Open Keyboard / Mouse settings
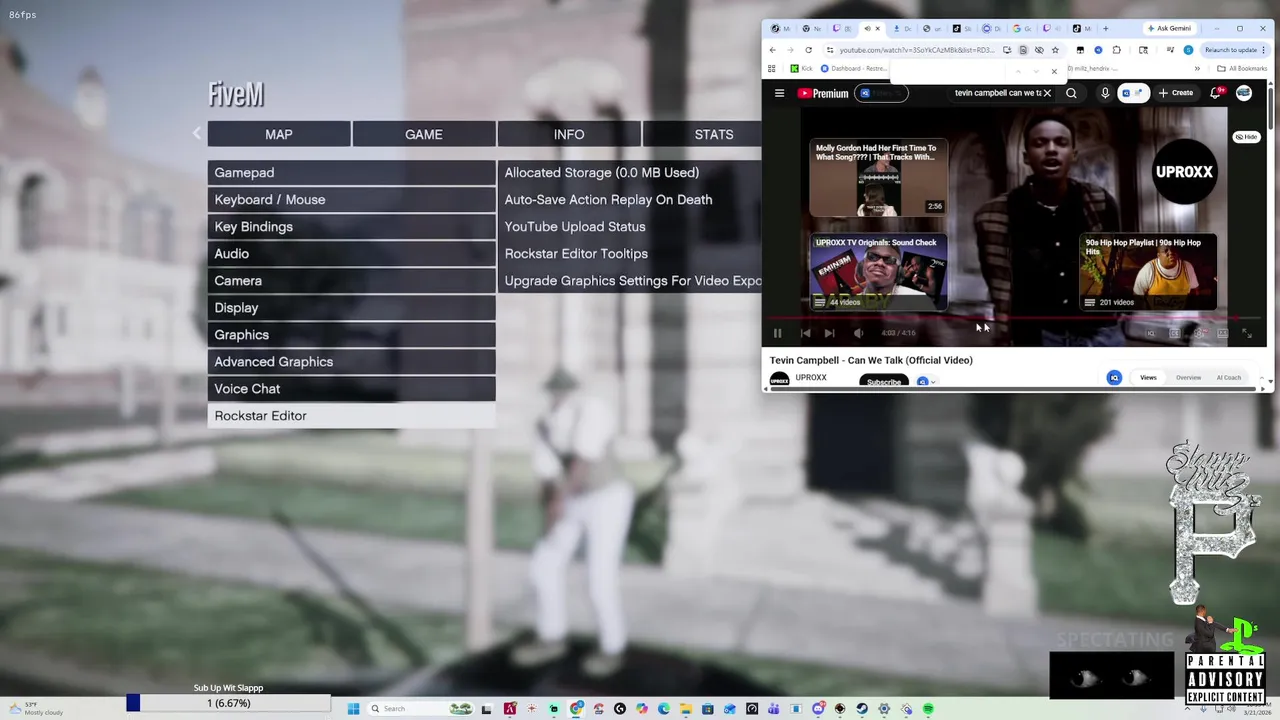Image resolution: width=1280 pixels, height=720 pixels. click(351, 200)
